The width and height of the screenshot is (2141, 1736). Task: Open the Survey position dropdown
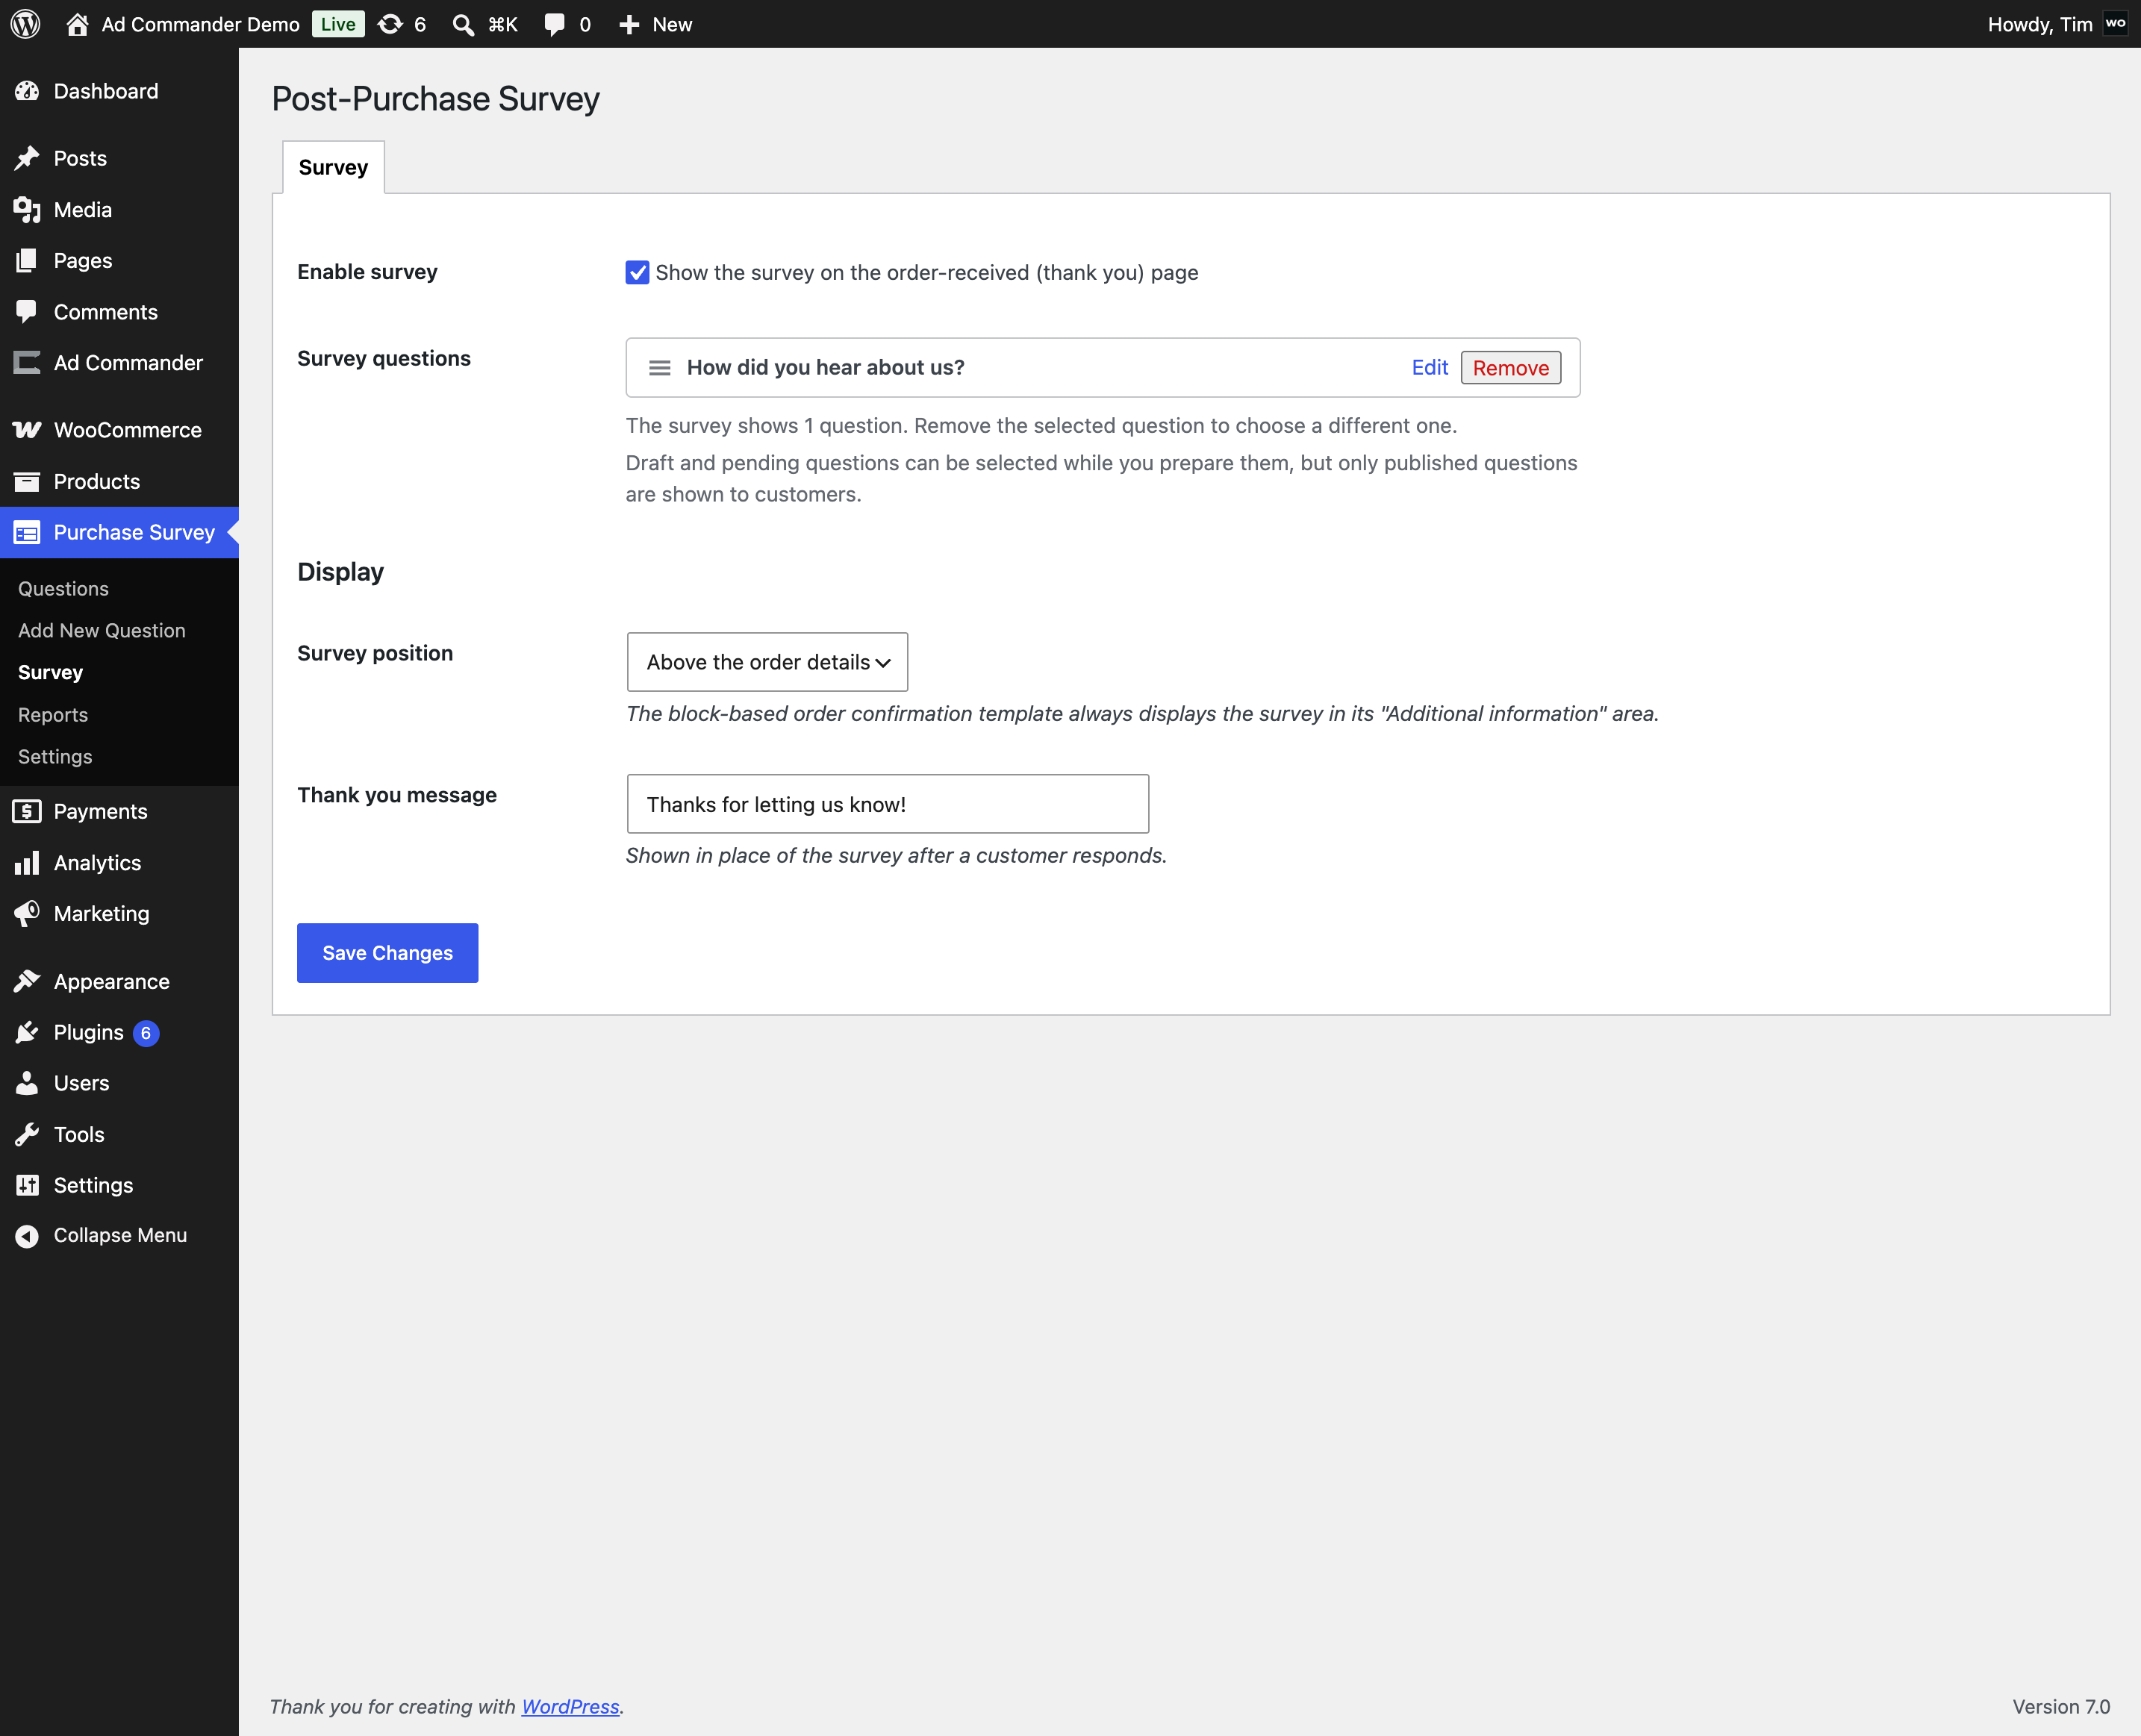767,662
